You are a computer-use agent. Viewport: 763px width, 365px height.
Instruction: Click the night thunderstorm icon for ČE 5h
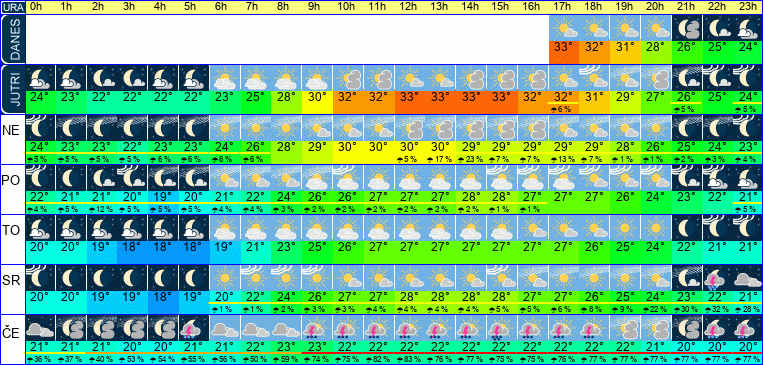click(194, 328)
